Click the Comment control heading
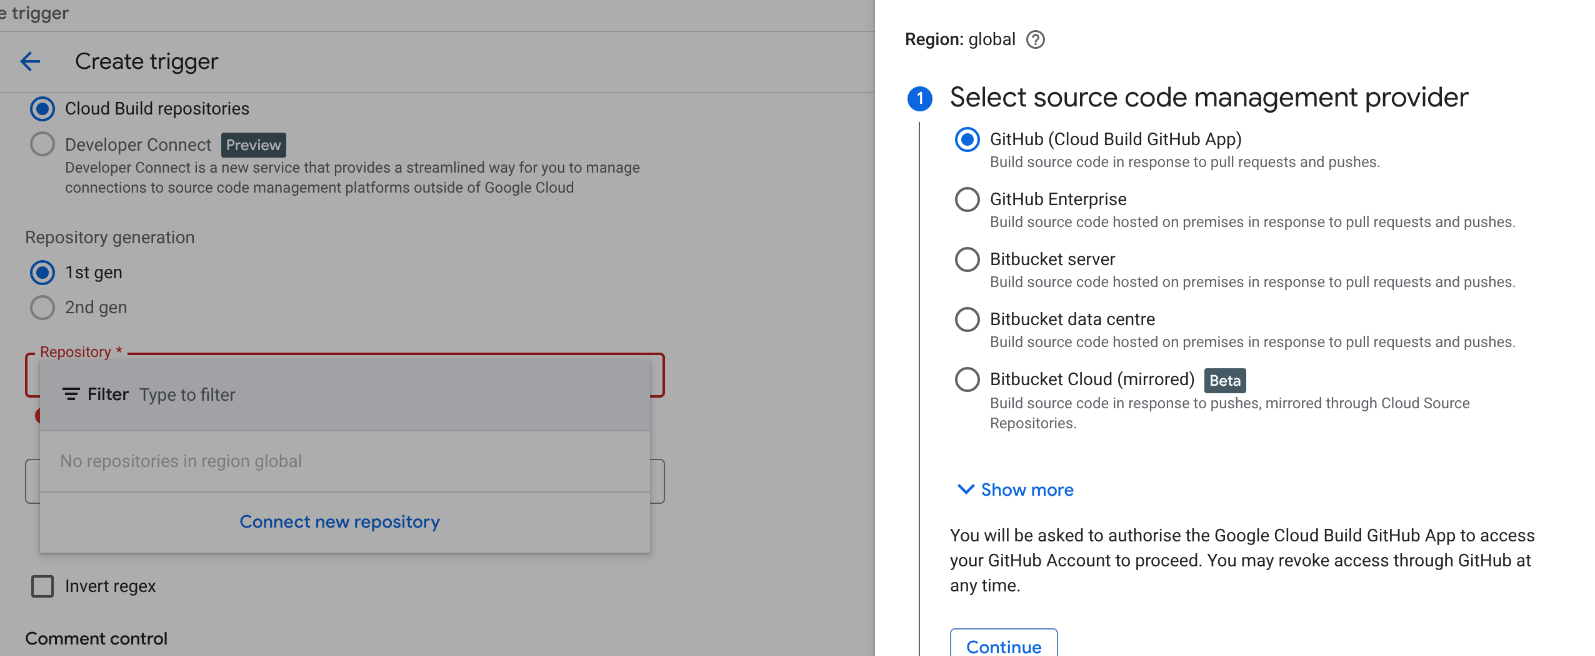The width and height of the screenshot is (1595, 656). click(x=96, y=638)
